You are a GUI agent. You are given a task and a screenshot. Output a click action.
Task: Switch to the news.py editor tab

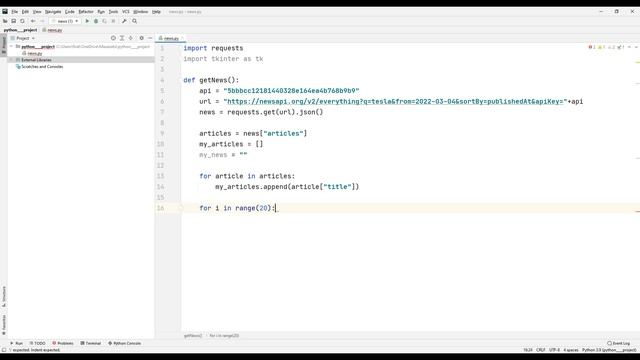[171, 38]
